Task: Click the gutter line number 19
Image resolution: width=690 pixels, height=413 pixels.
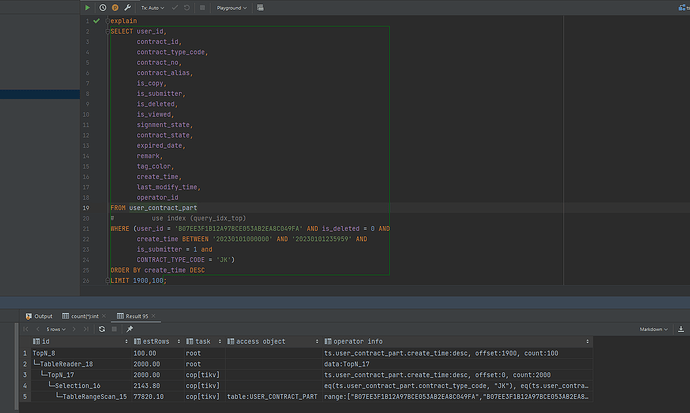Action: [86, 208]
